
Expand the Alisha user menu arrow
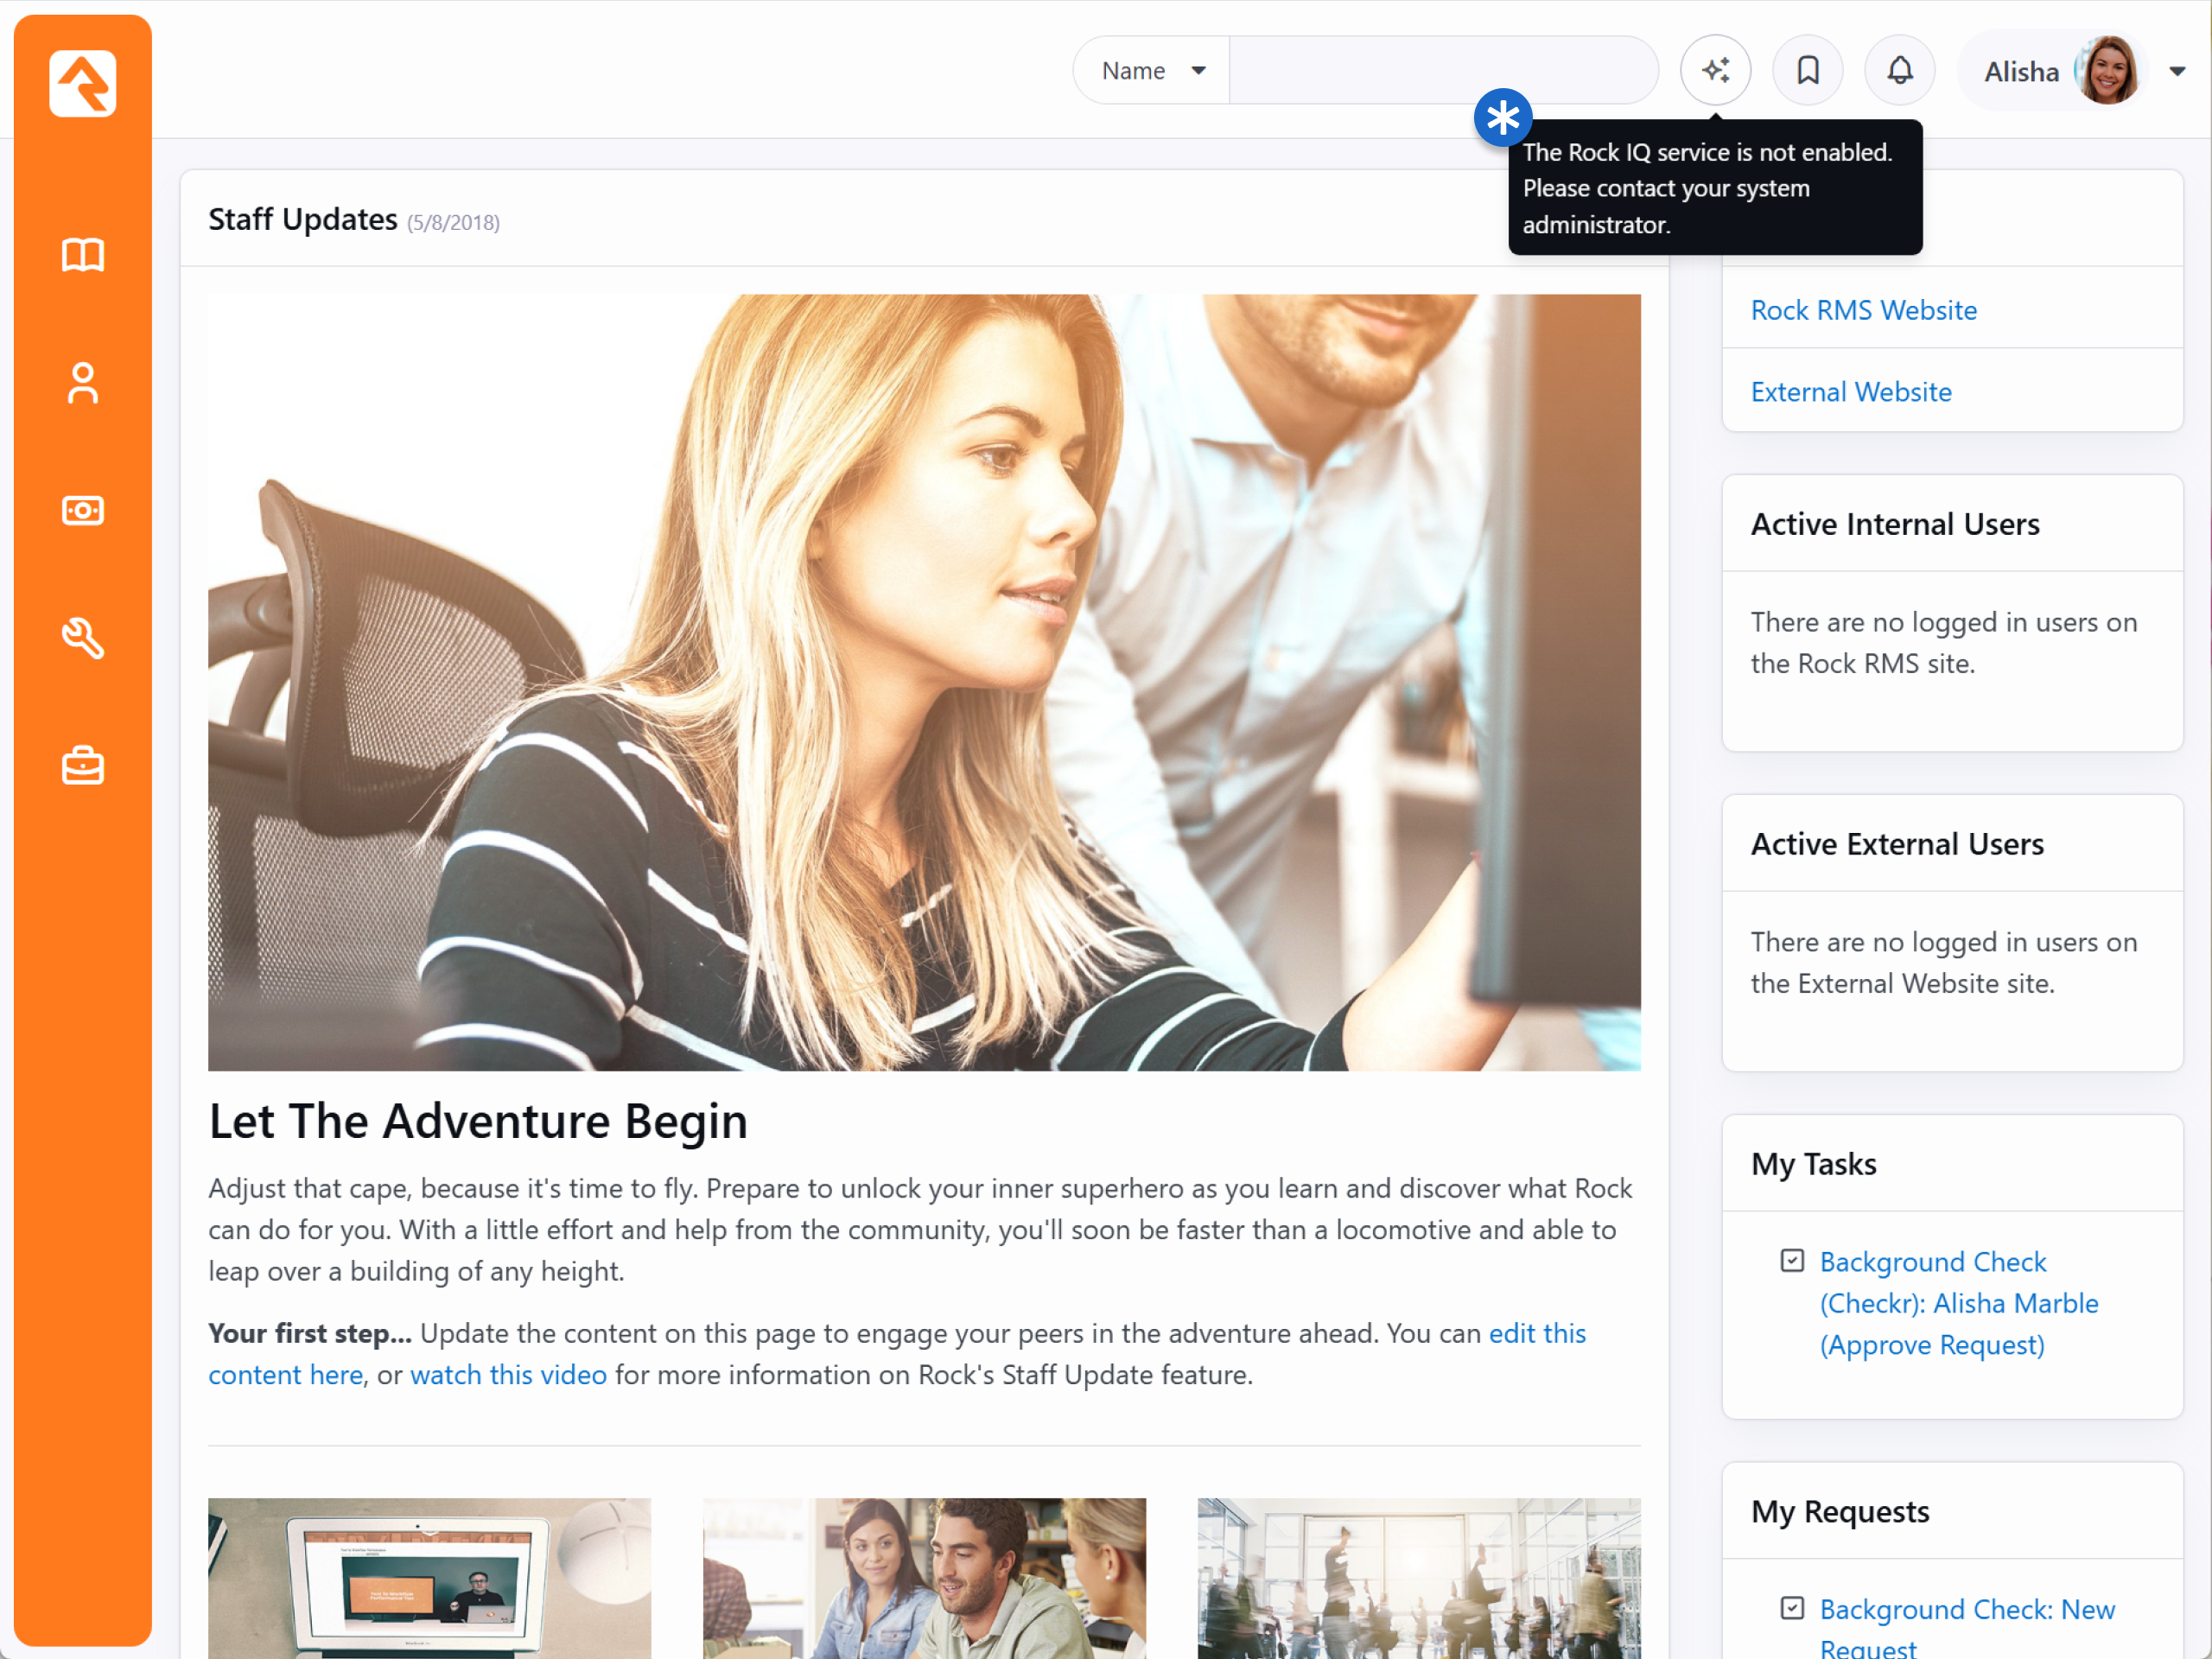point(2177,71)
